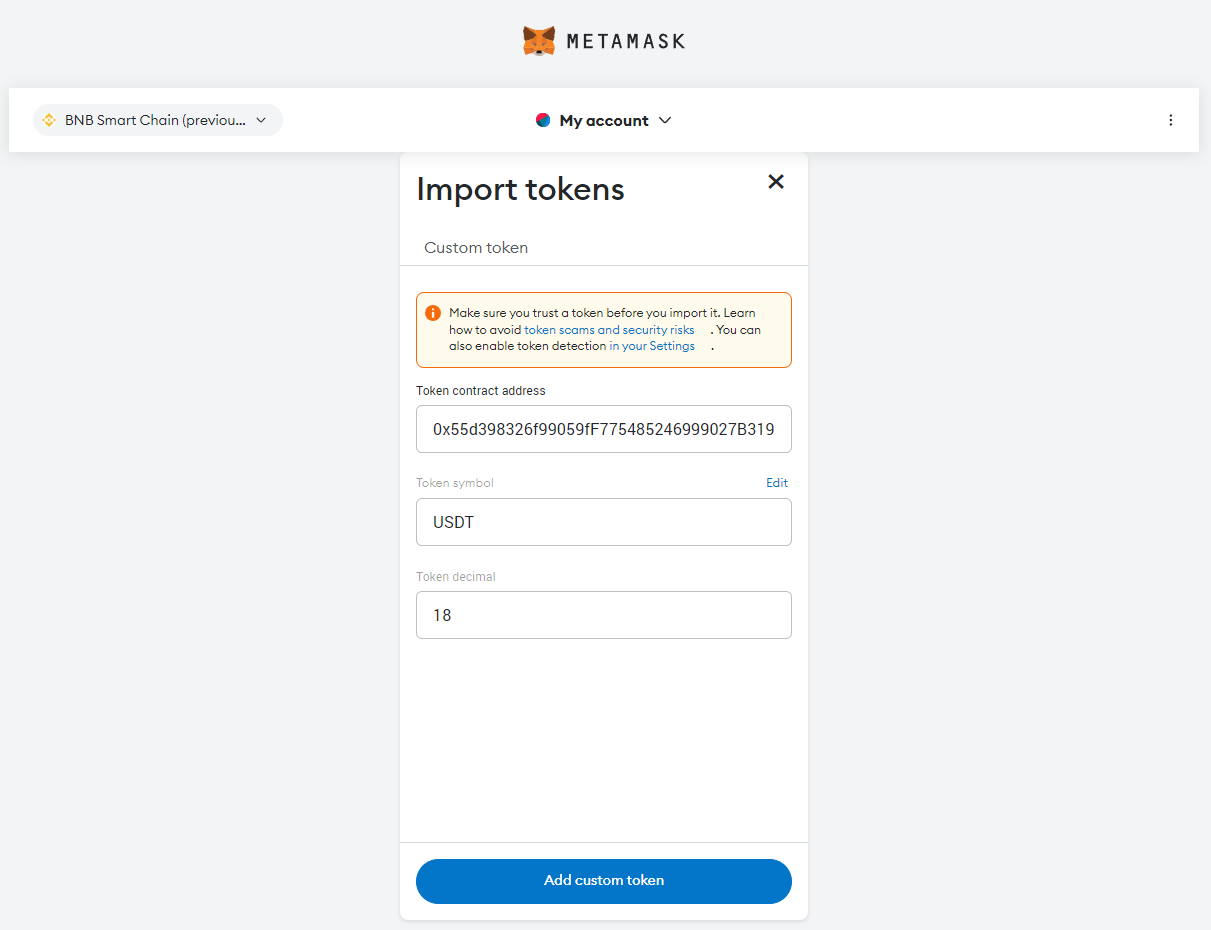Viewport: 1211px width, 930px height.
Task: Click Edit next to Token symbol
Action: 777,483
